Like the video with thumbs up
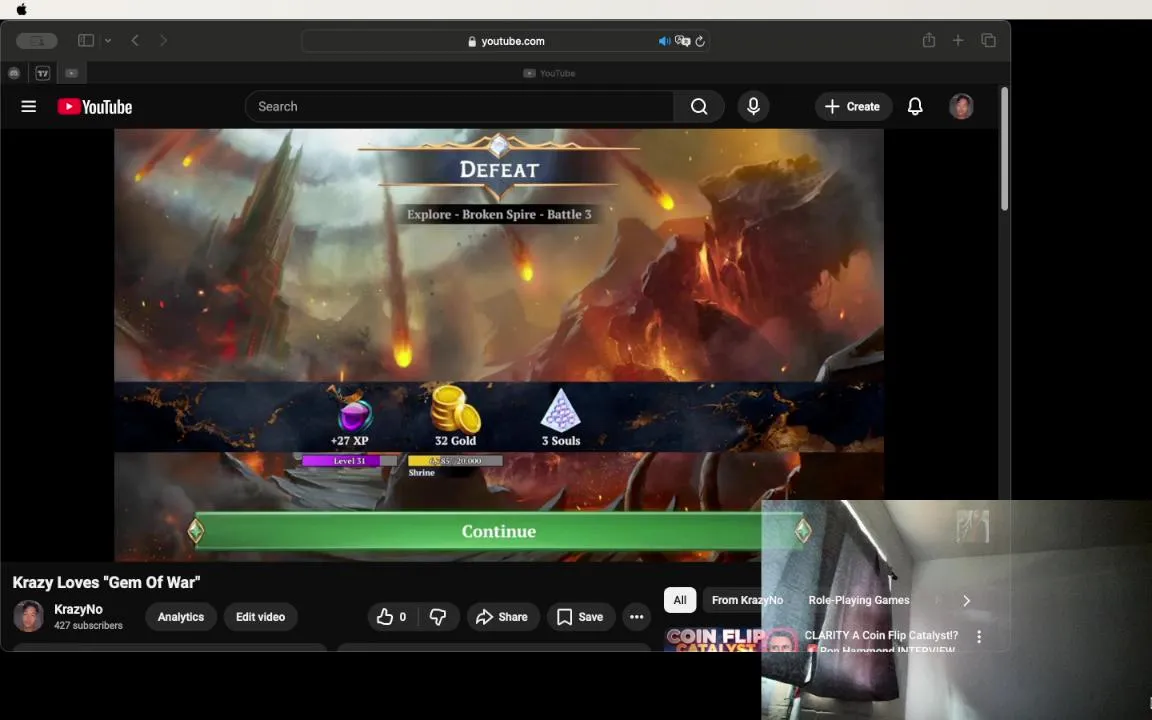 (392, 617)
